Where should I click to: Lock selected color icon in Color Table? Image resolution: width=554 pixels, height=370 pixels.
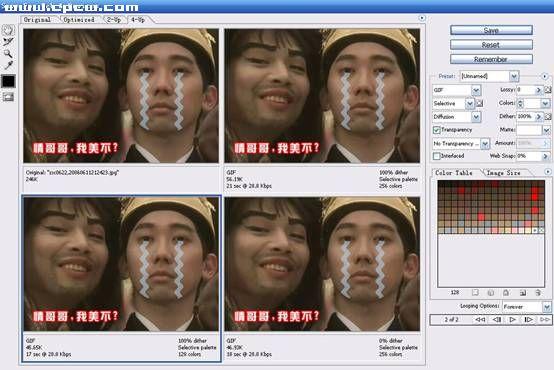506,293
